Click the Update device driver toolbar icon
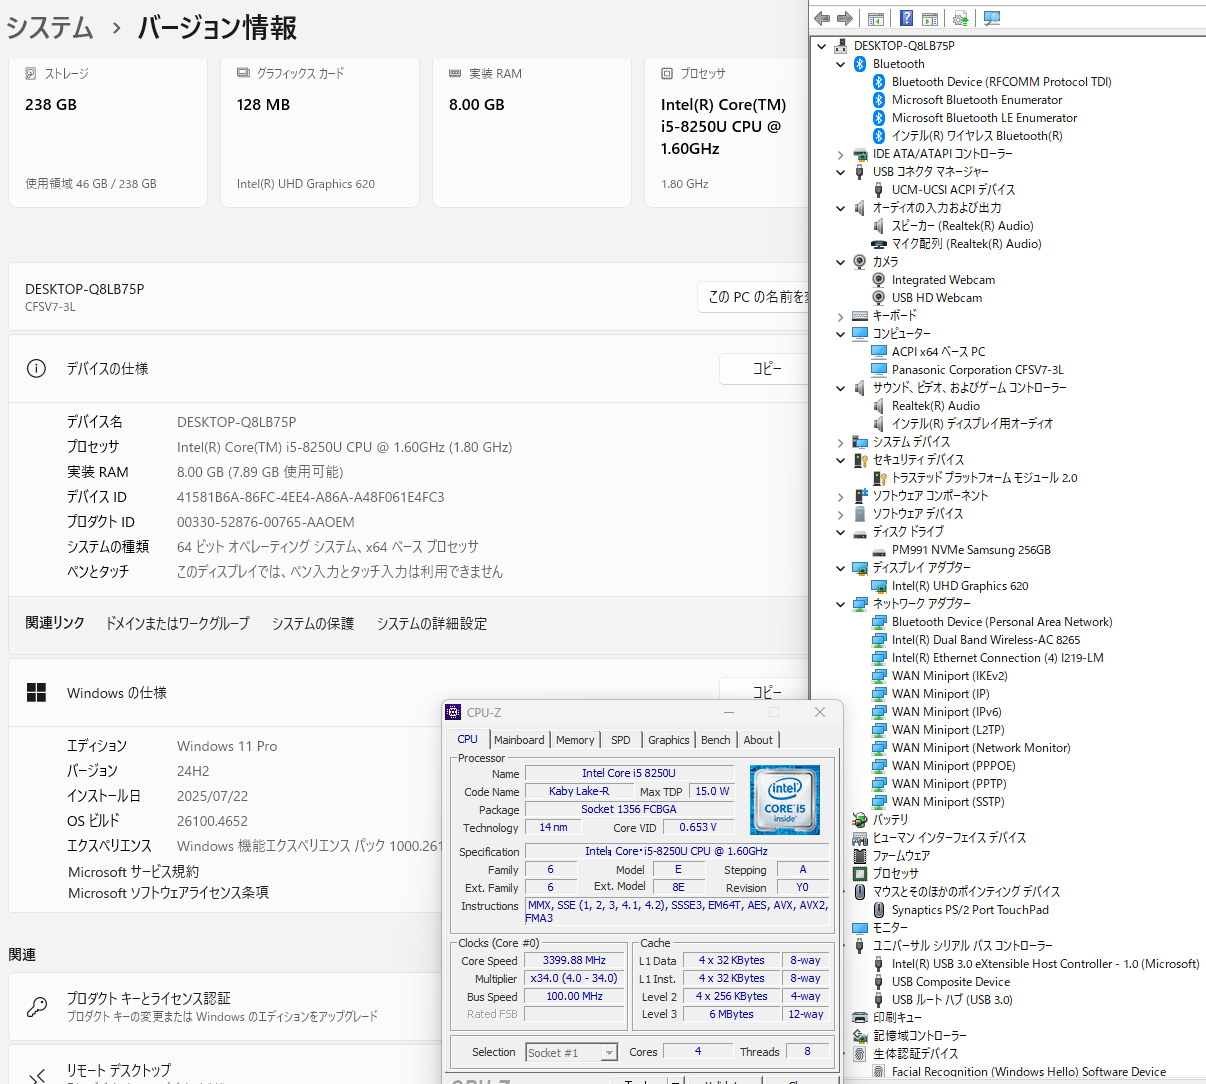 tap(961, 18)
